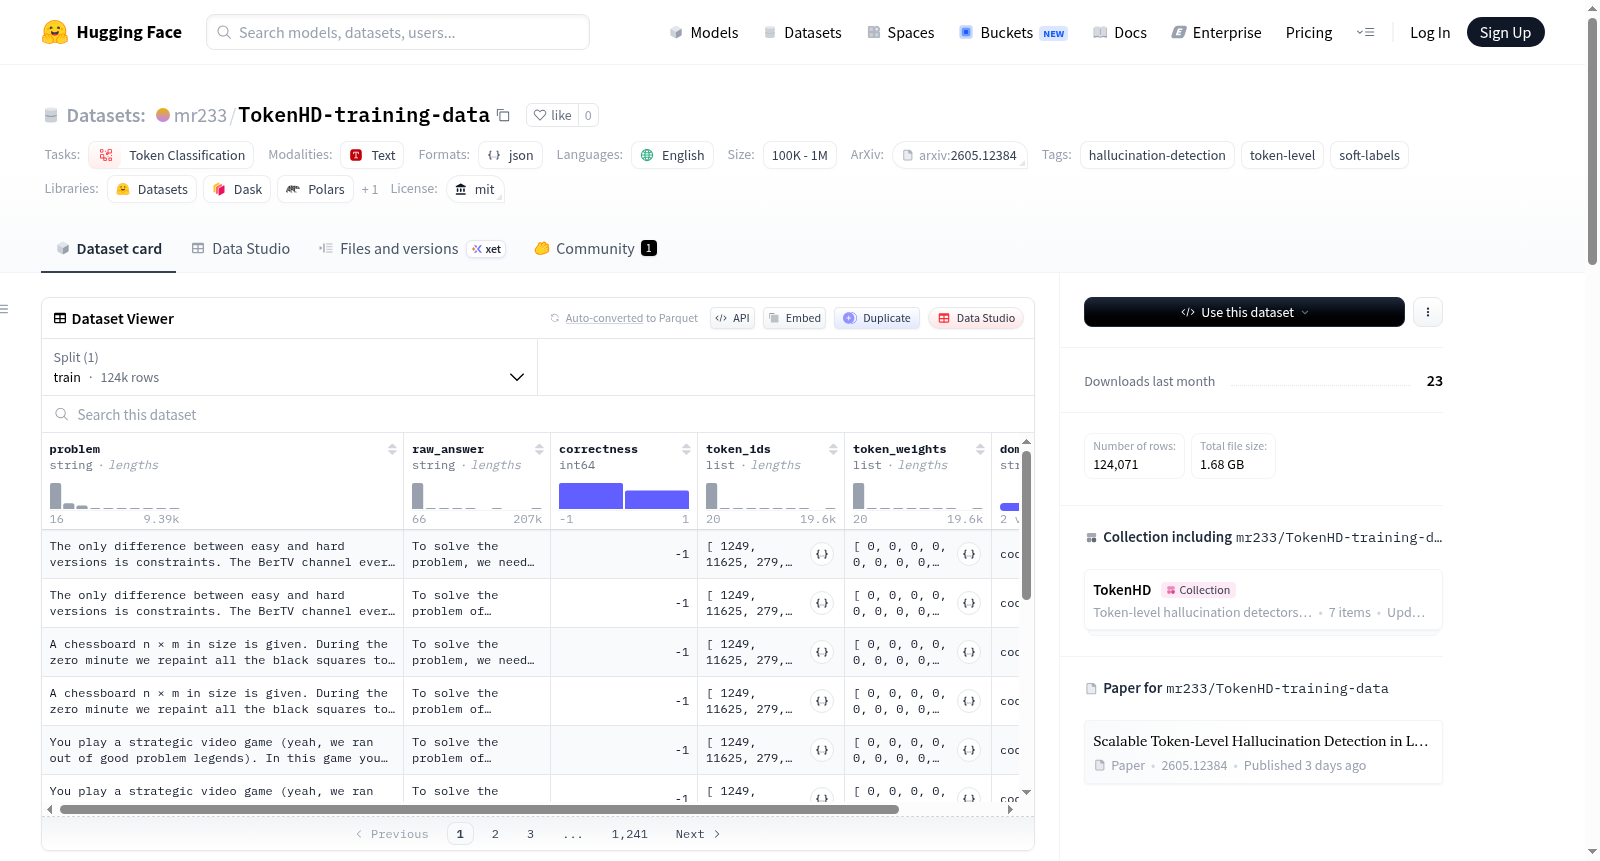The height and width of the screenshot is (861, 1600).
Task: Click the problem lengths histogram
Action: [x=115, y=496]
